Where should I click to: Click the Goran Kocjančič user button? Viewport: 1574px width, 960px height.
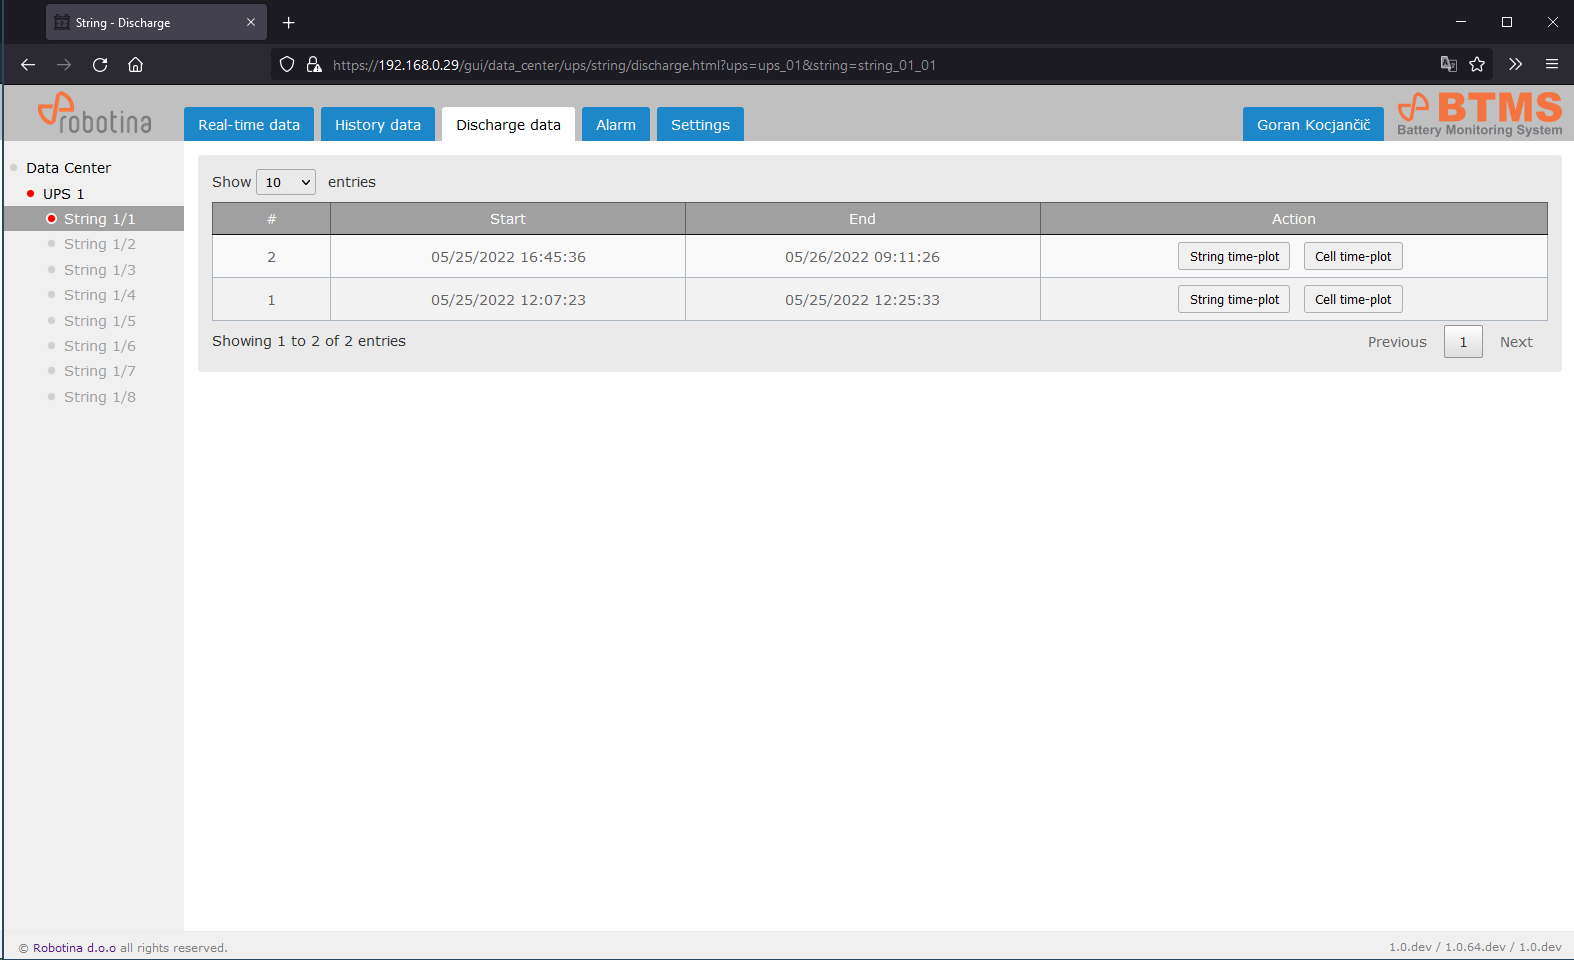click(x=1313, y=125)
